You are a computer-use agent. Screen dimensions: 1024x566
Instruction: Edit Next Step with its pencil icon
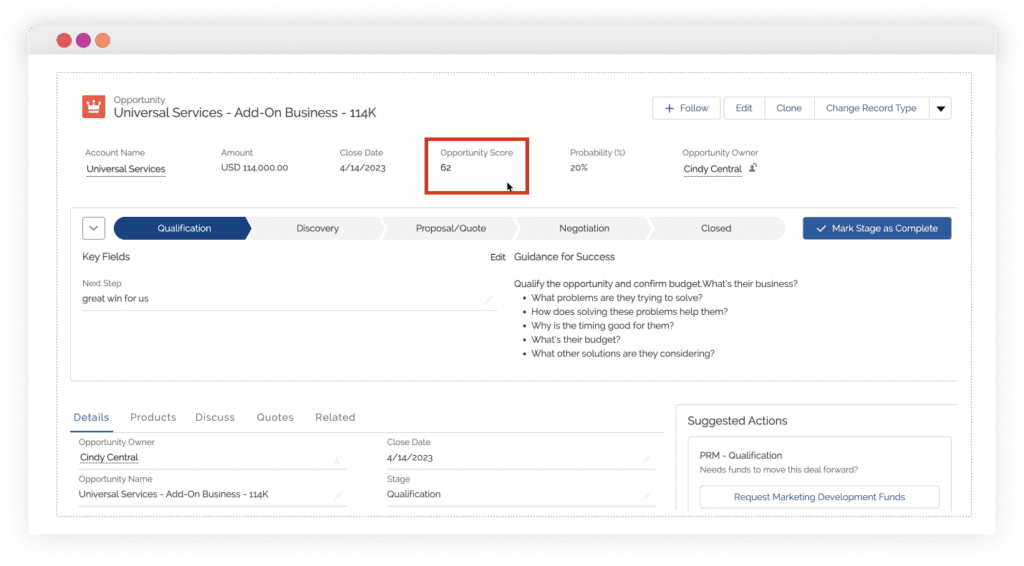(x=488, y=300)
